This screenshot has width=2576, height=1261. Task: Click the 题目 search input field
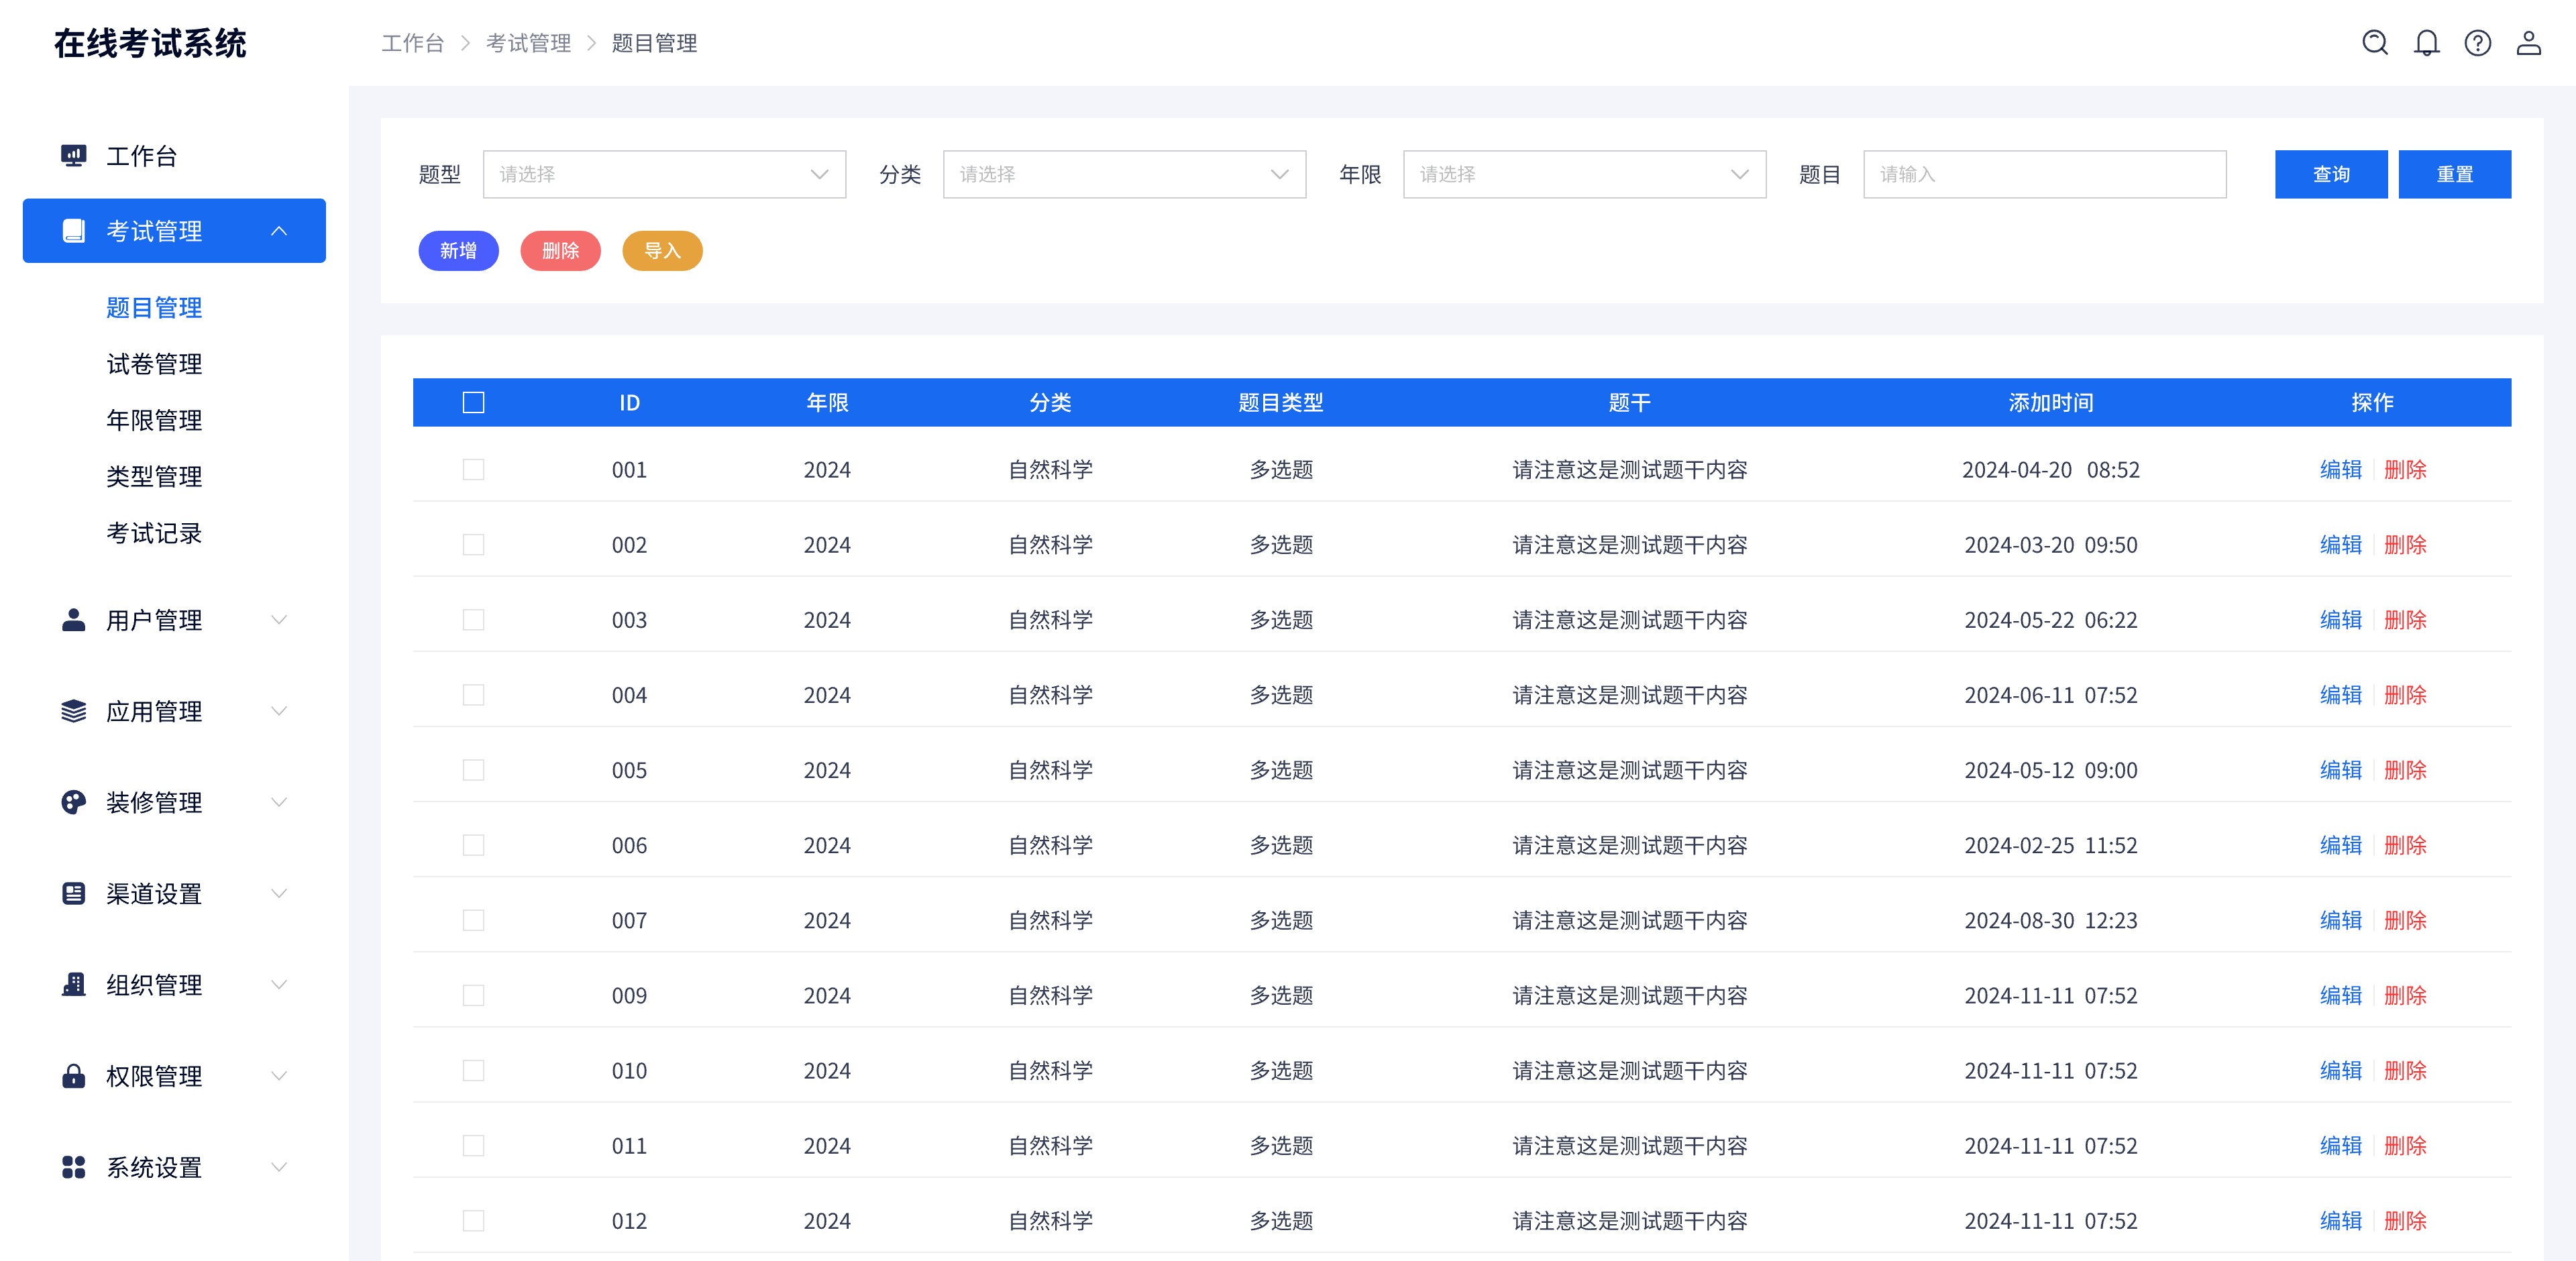(2044, 174)
